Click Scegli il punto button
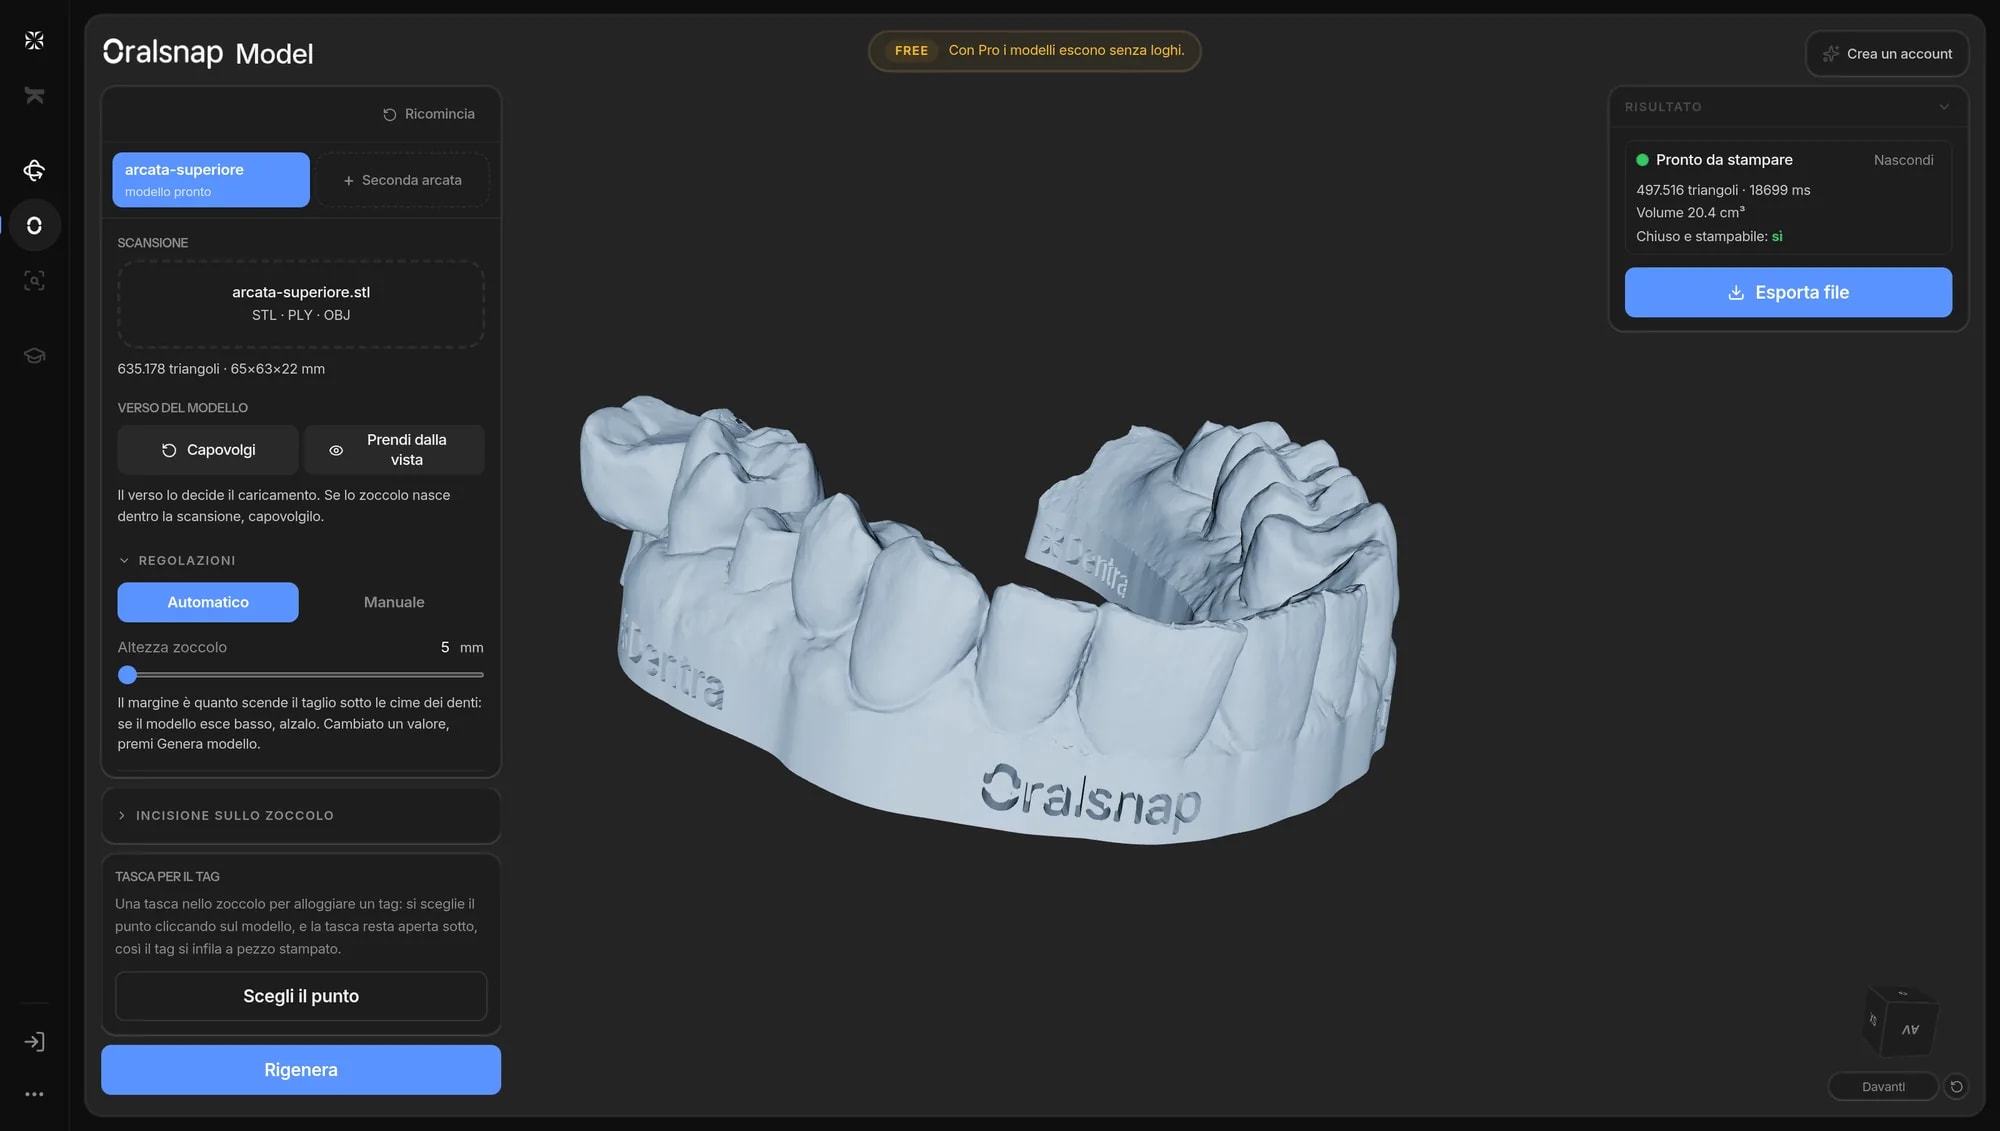This screenshot has width=2000, height=1131. (301, 996)
